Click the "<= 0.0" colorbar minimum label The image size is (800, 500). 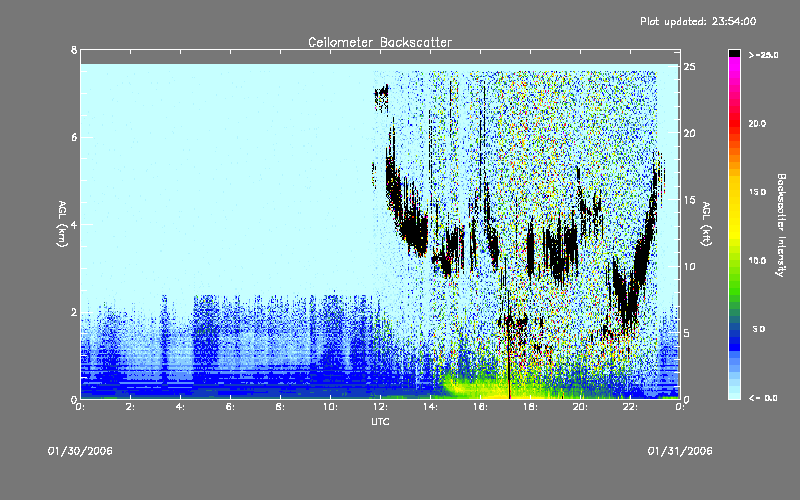pos(763,398)
